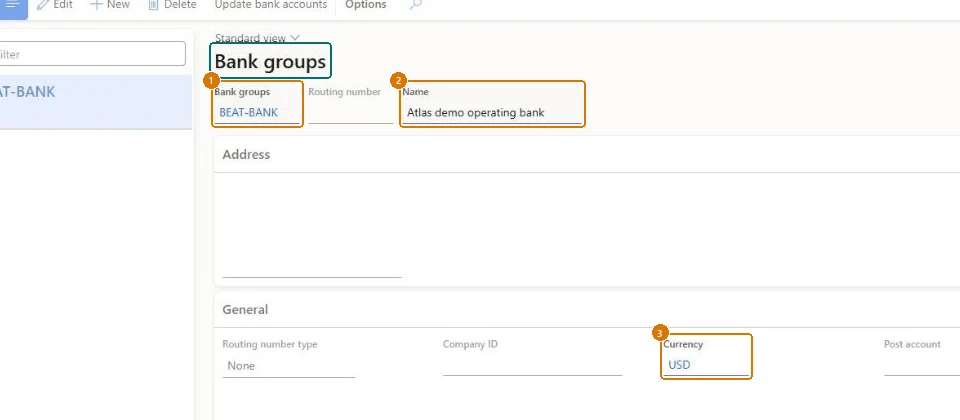Click the Bank groups page title
This screenshot has height=420, width=960.
(270, 61)
